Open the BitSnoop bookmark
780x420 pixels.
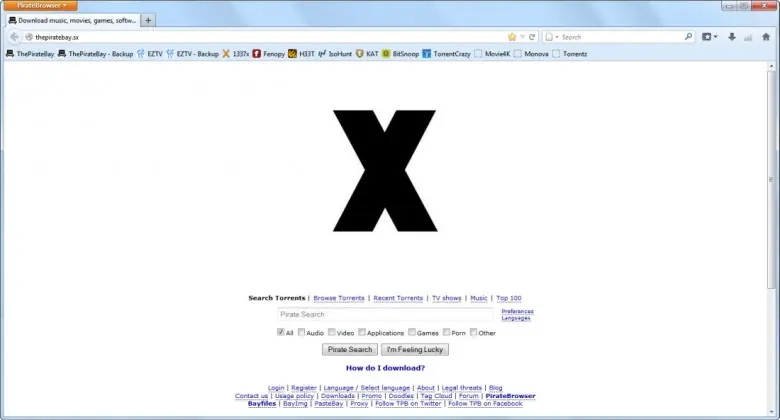[400, 54]
